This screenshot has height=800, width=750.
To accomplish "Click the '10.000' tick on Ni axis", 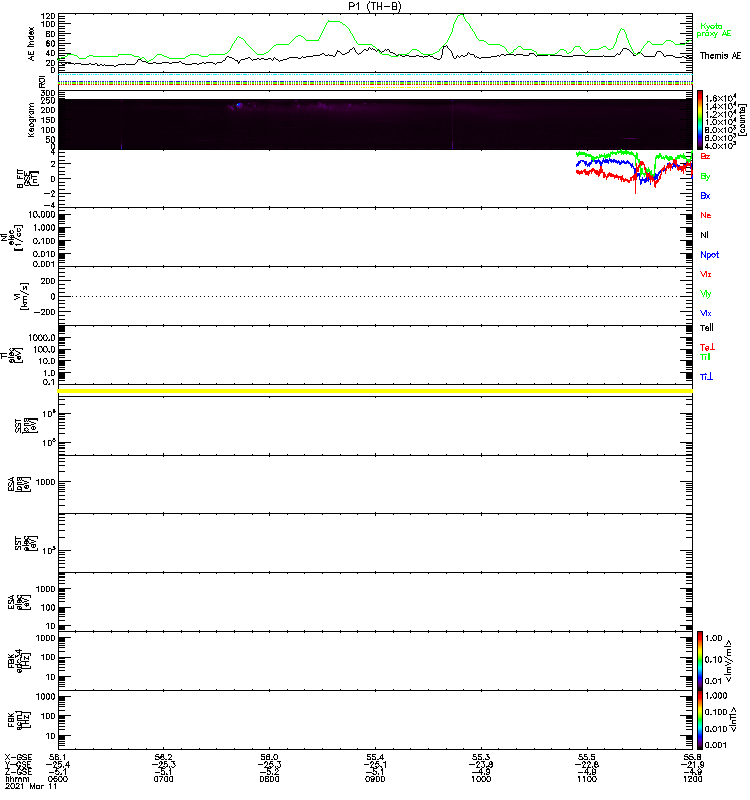I will (42, 215).
